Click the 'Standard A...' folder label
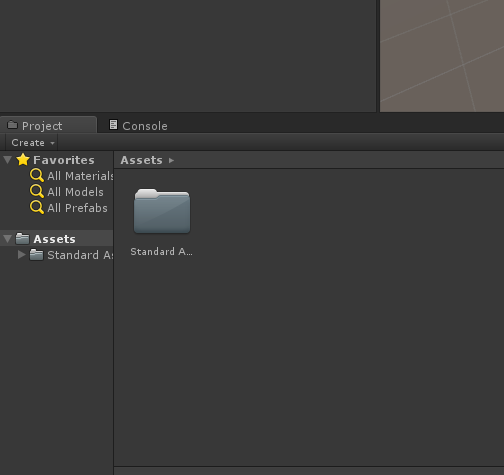 (161, 252)
